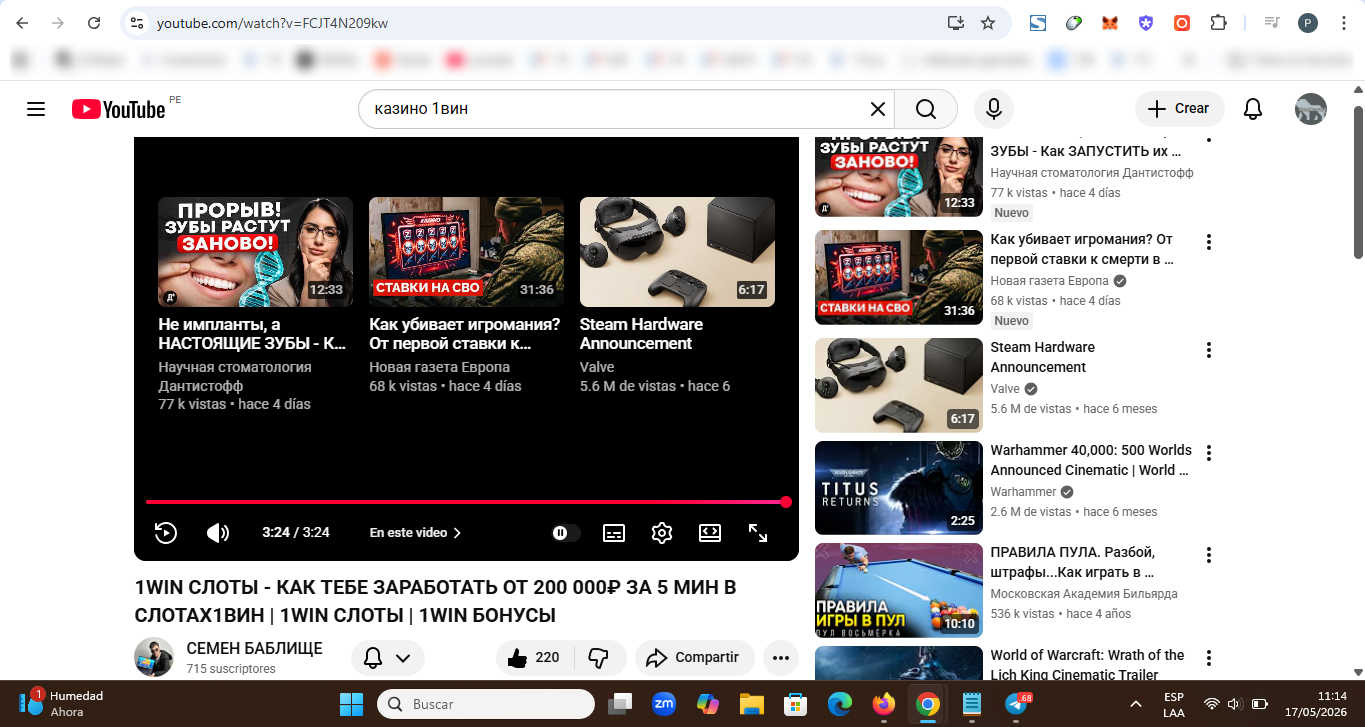Toggle subtitles on the player
The height and width of the screenshot is (727, 1365).
[x=614, y=533]
